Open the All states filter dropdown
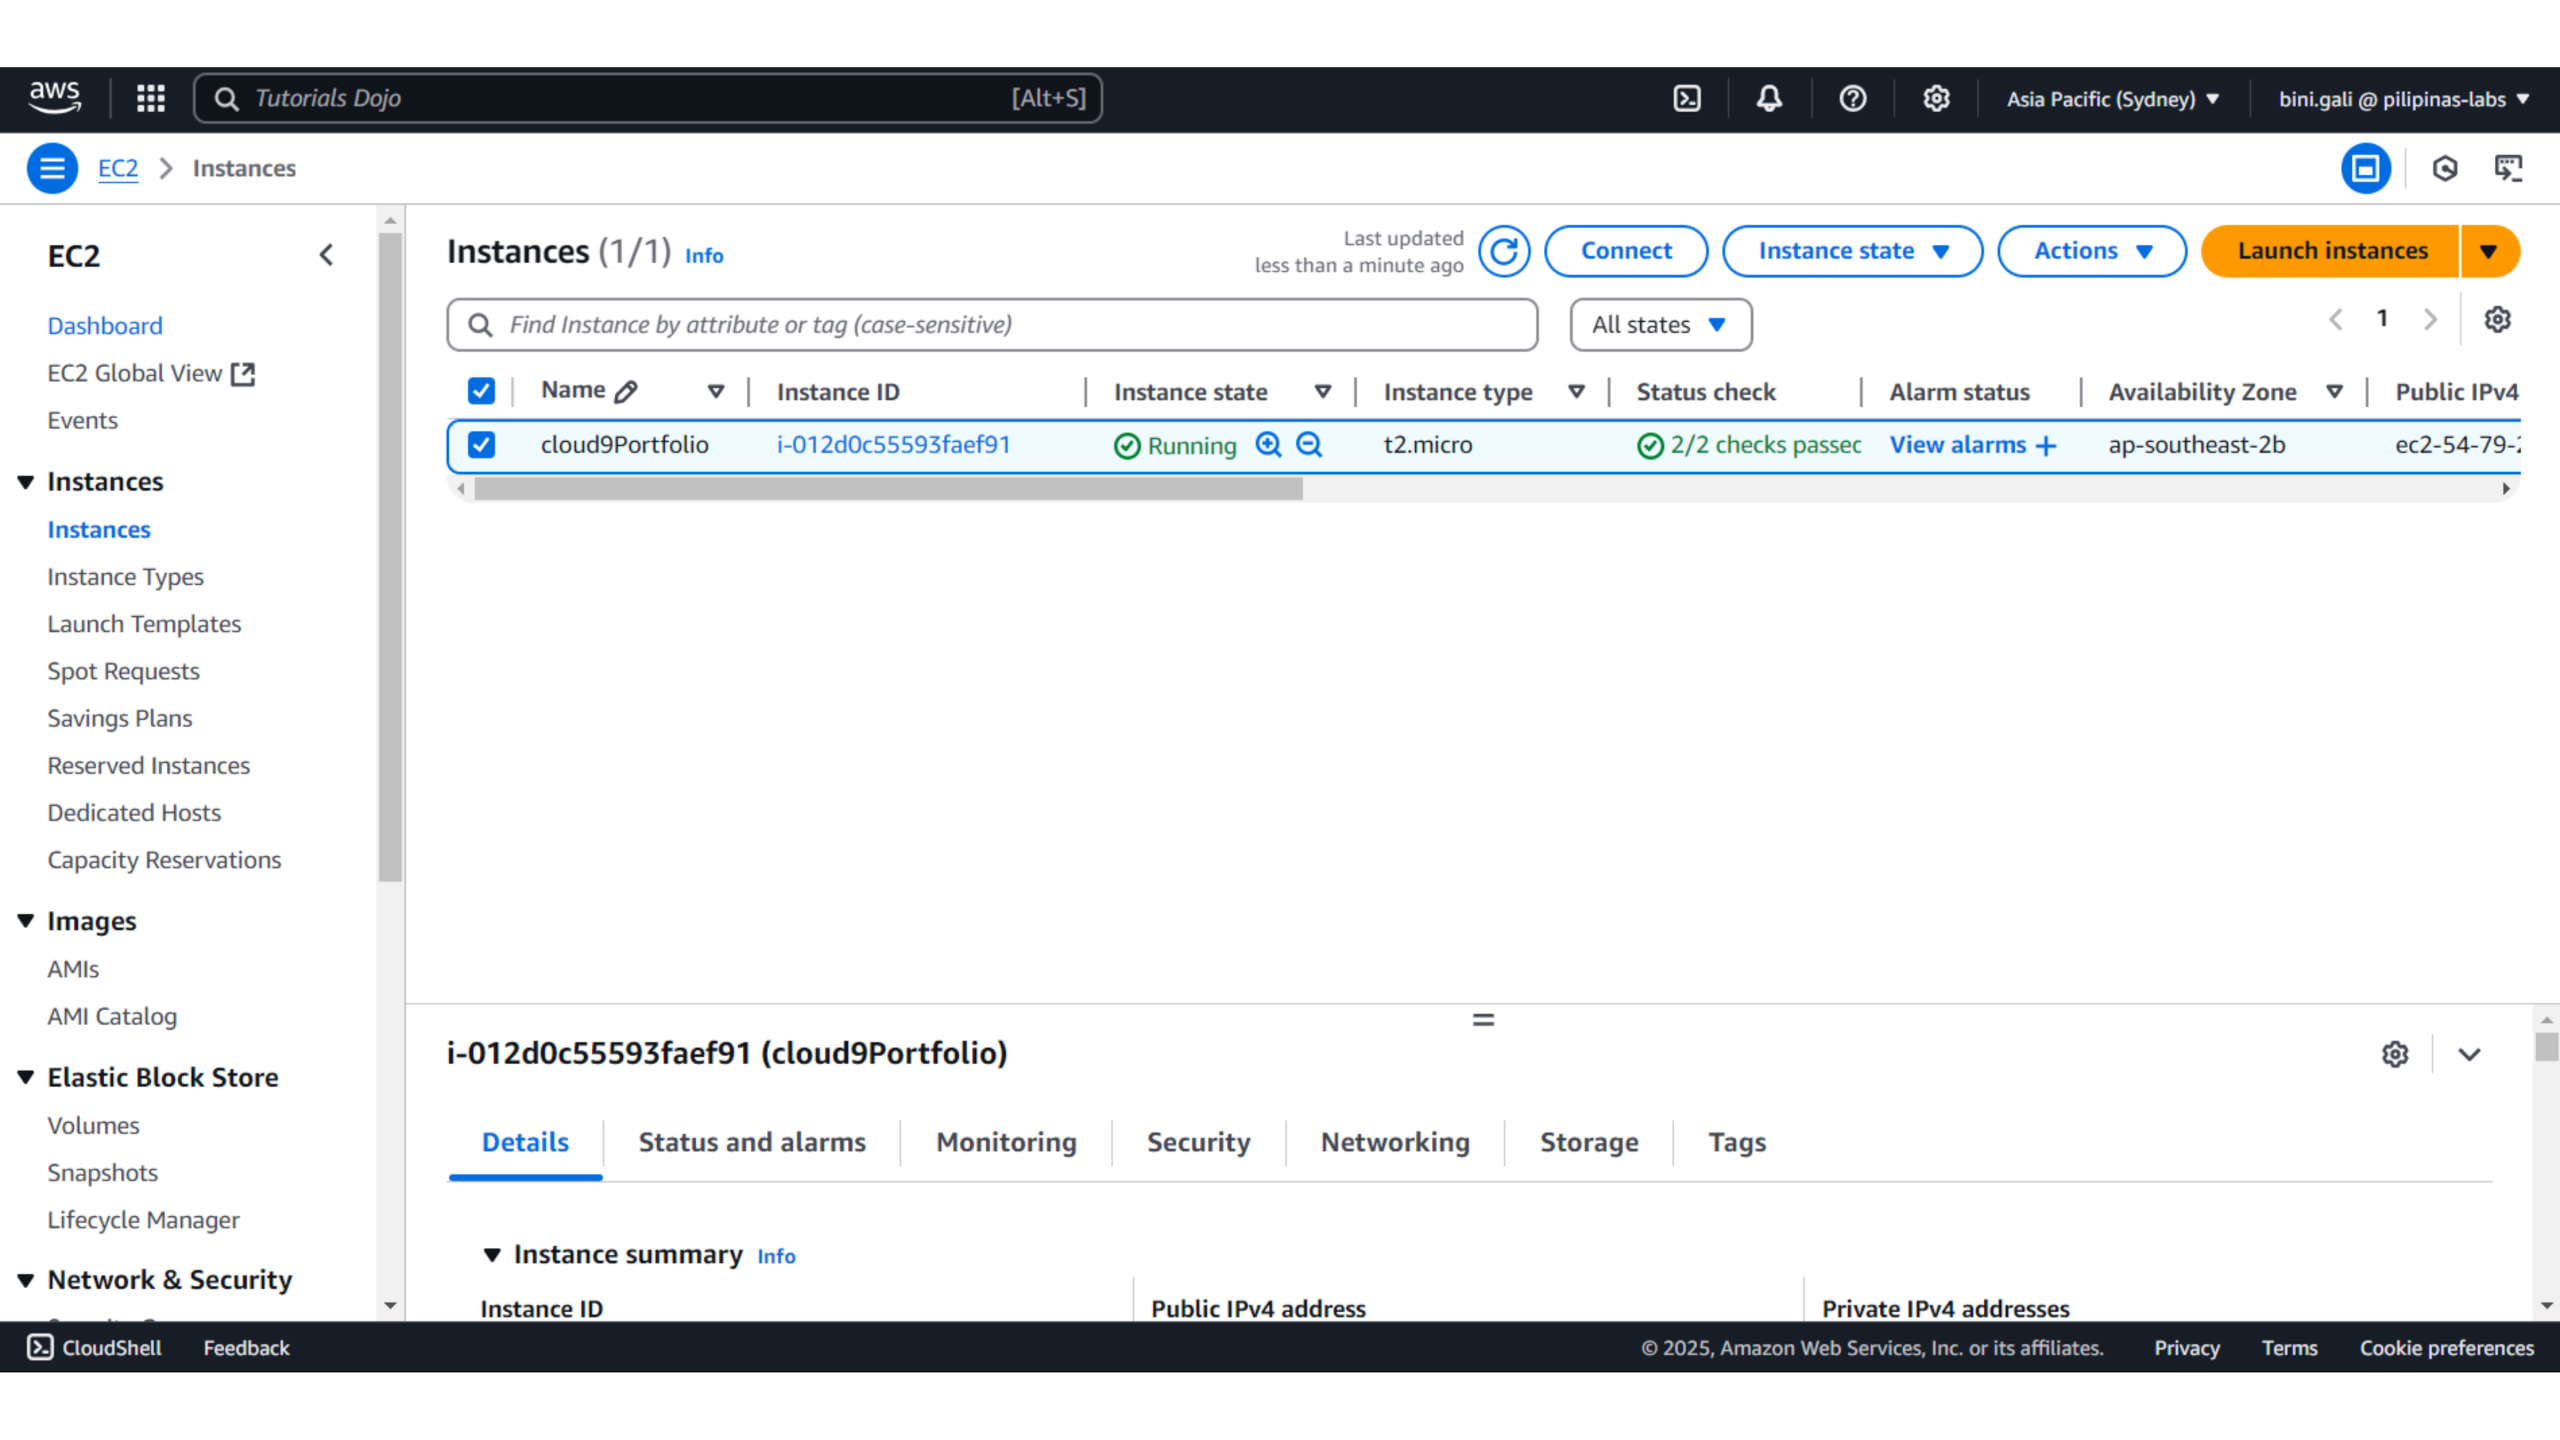Image resolution: width=2560 pixels, height=1440 pixels. [1660, 325]
